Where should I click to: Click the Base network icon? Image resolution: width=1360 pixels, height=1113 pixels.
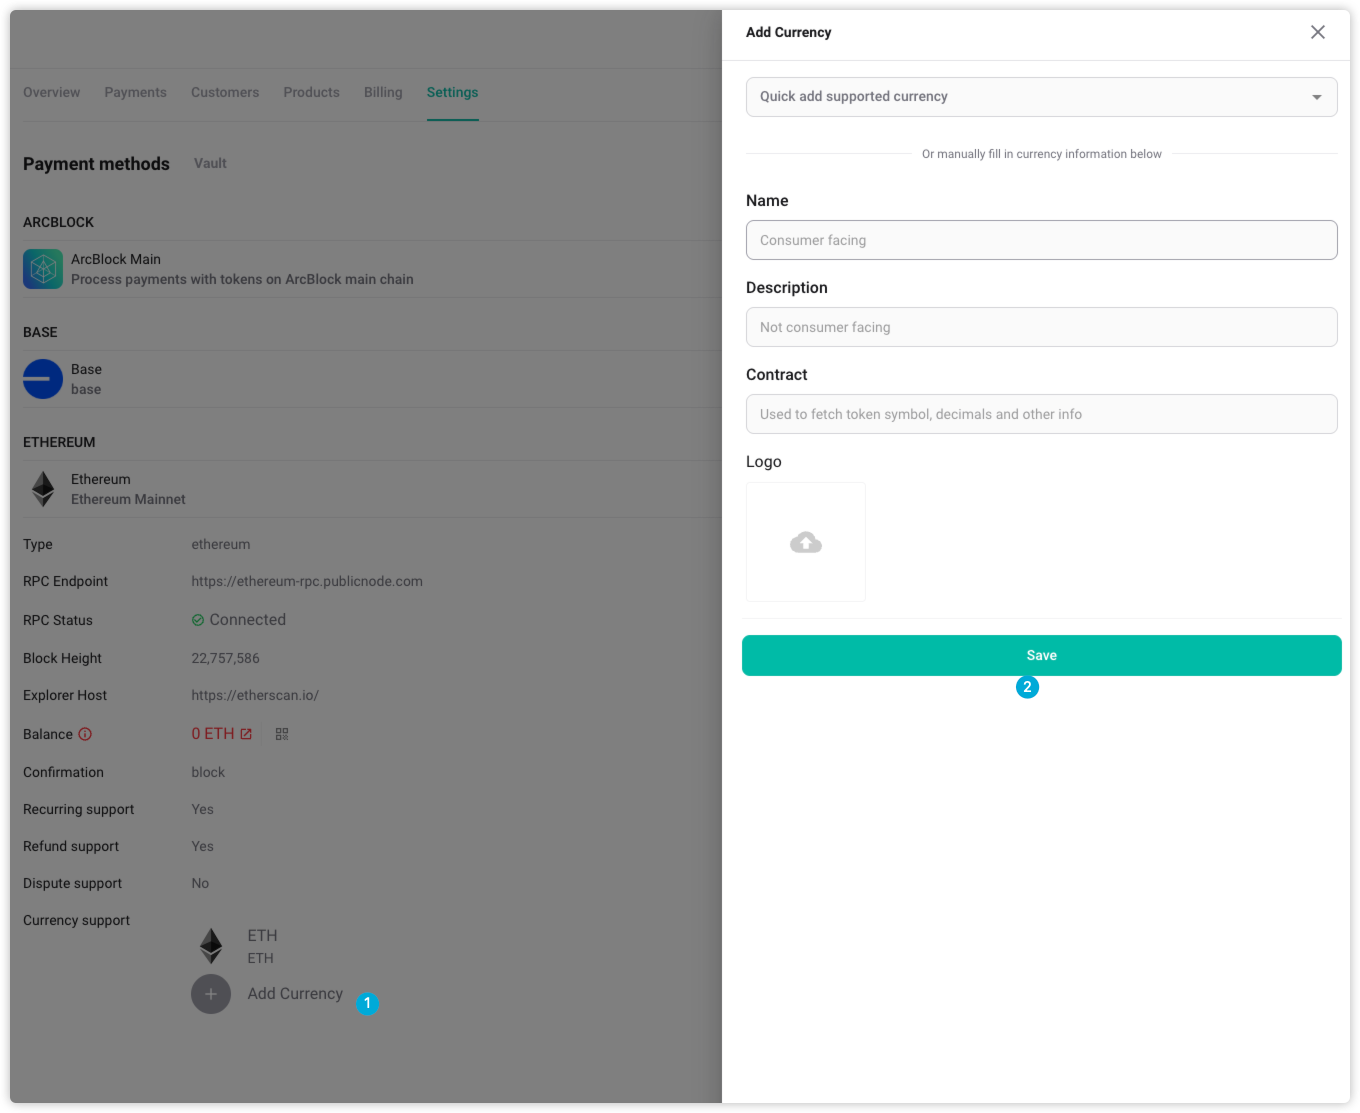coord(43,379)
